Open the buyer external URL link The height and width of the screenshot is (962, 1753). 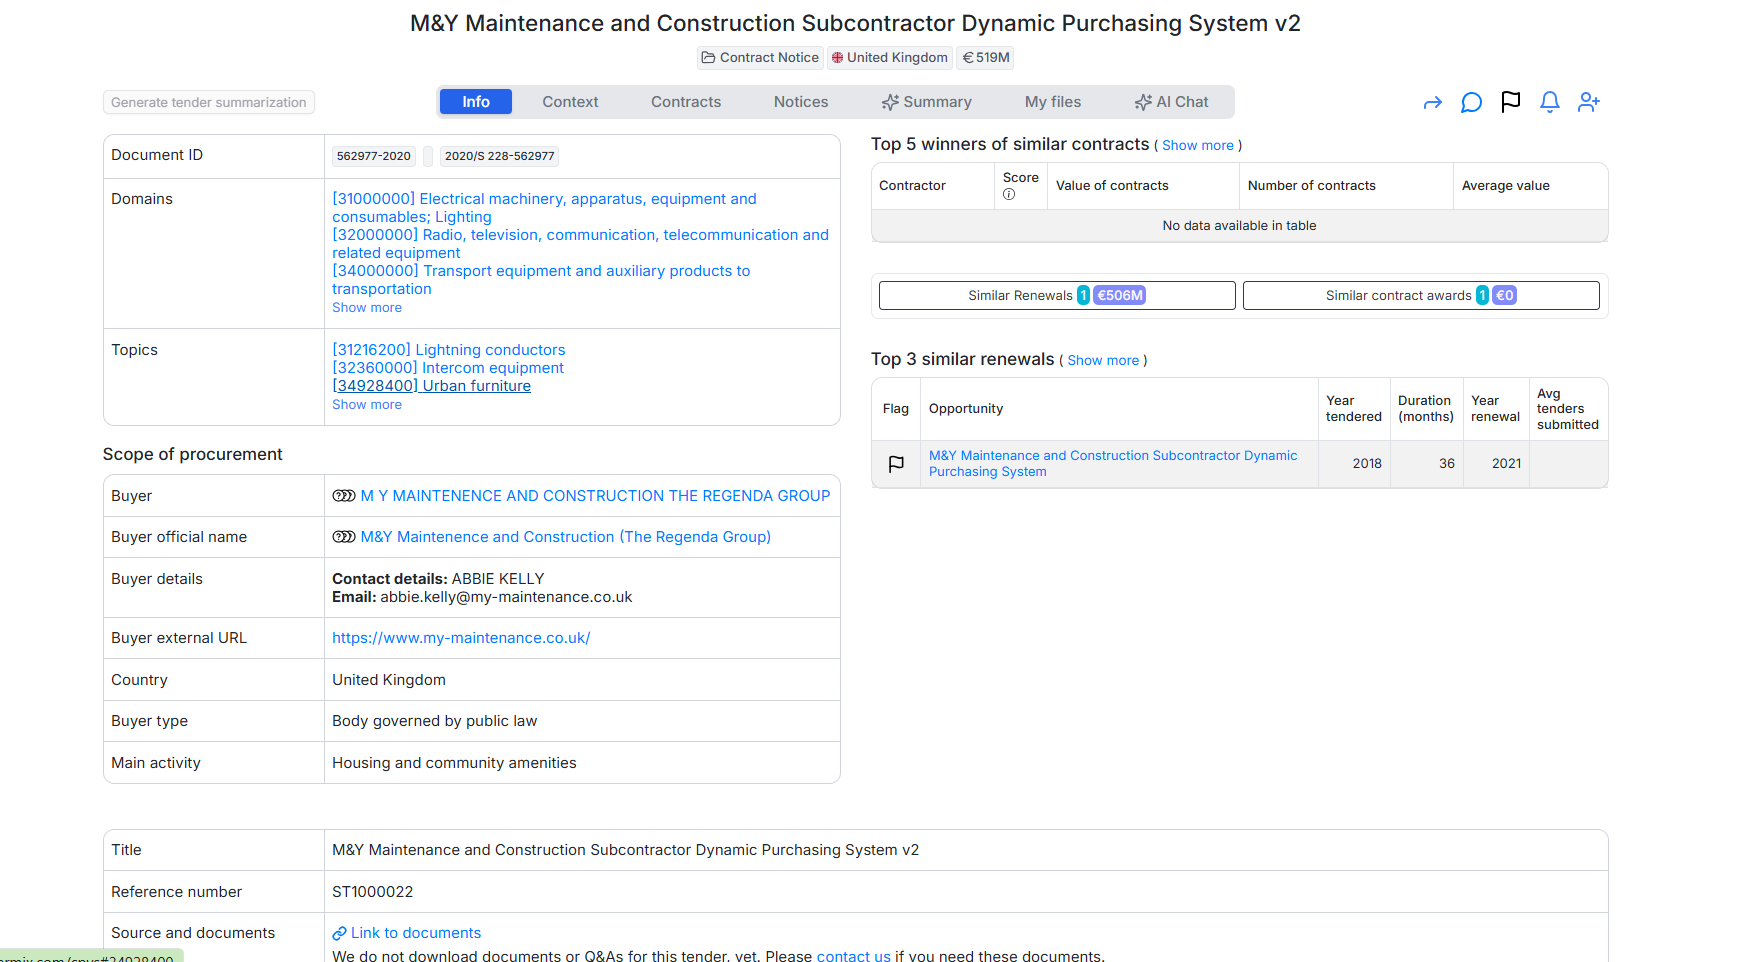pos(461,638)
